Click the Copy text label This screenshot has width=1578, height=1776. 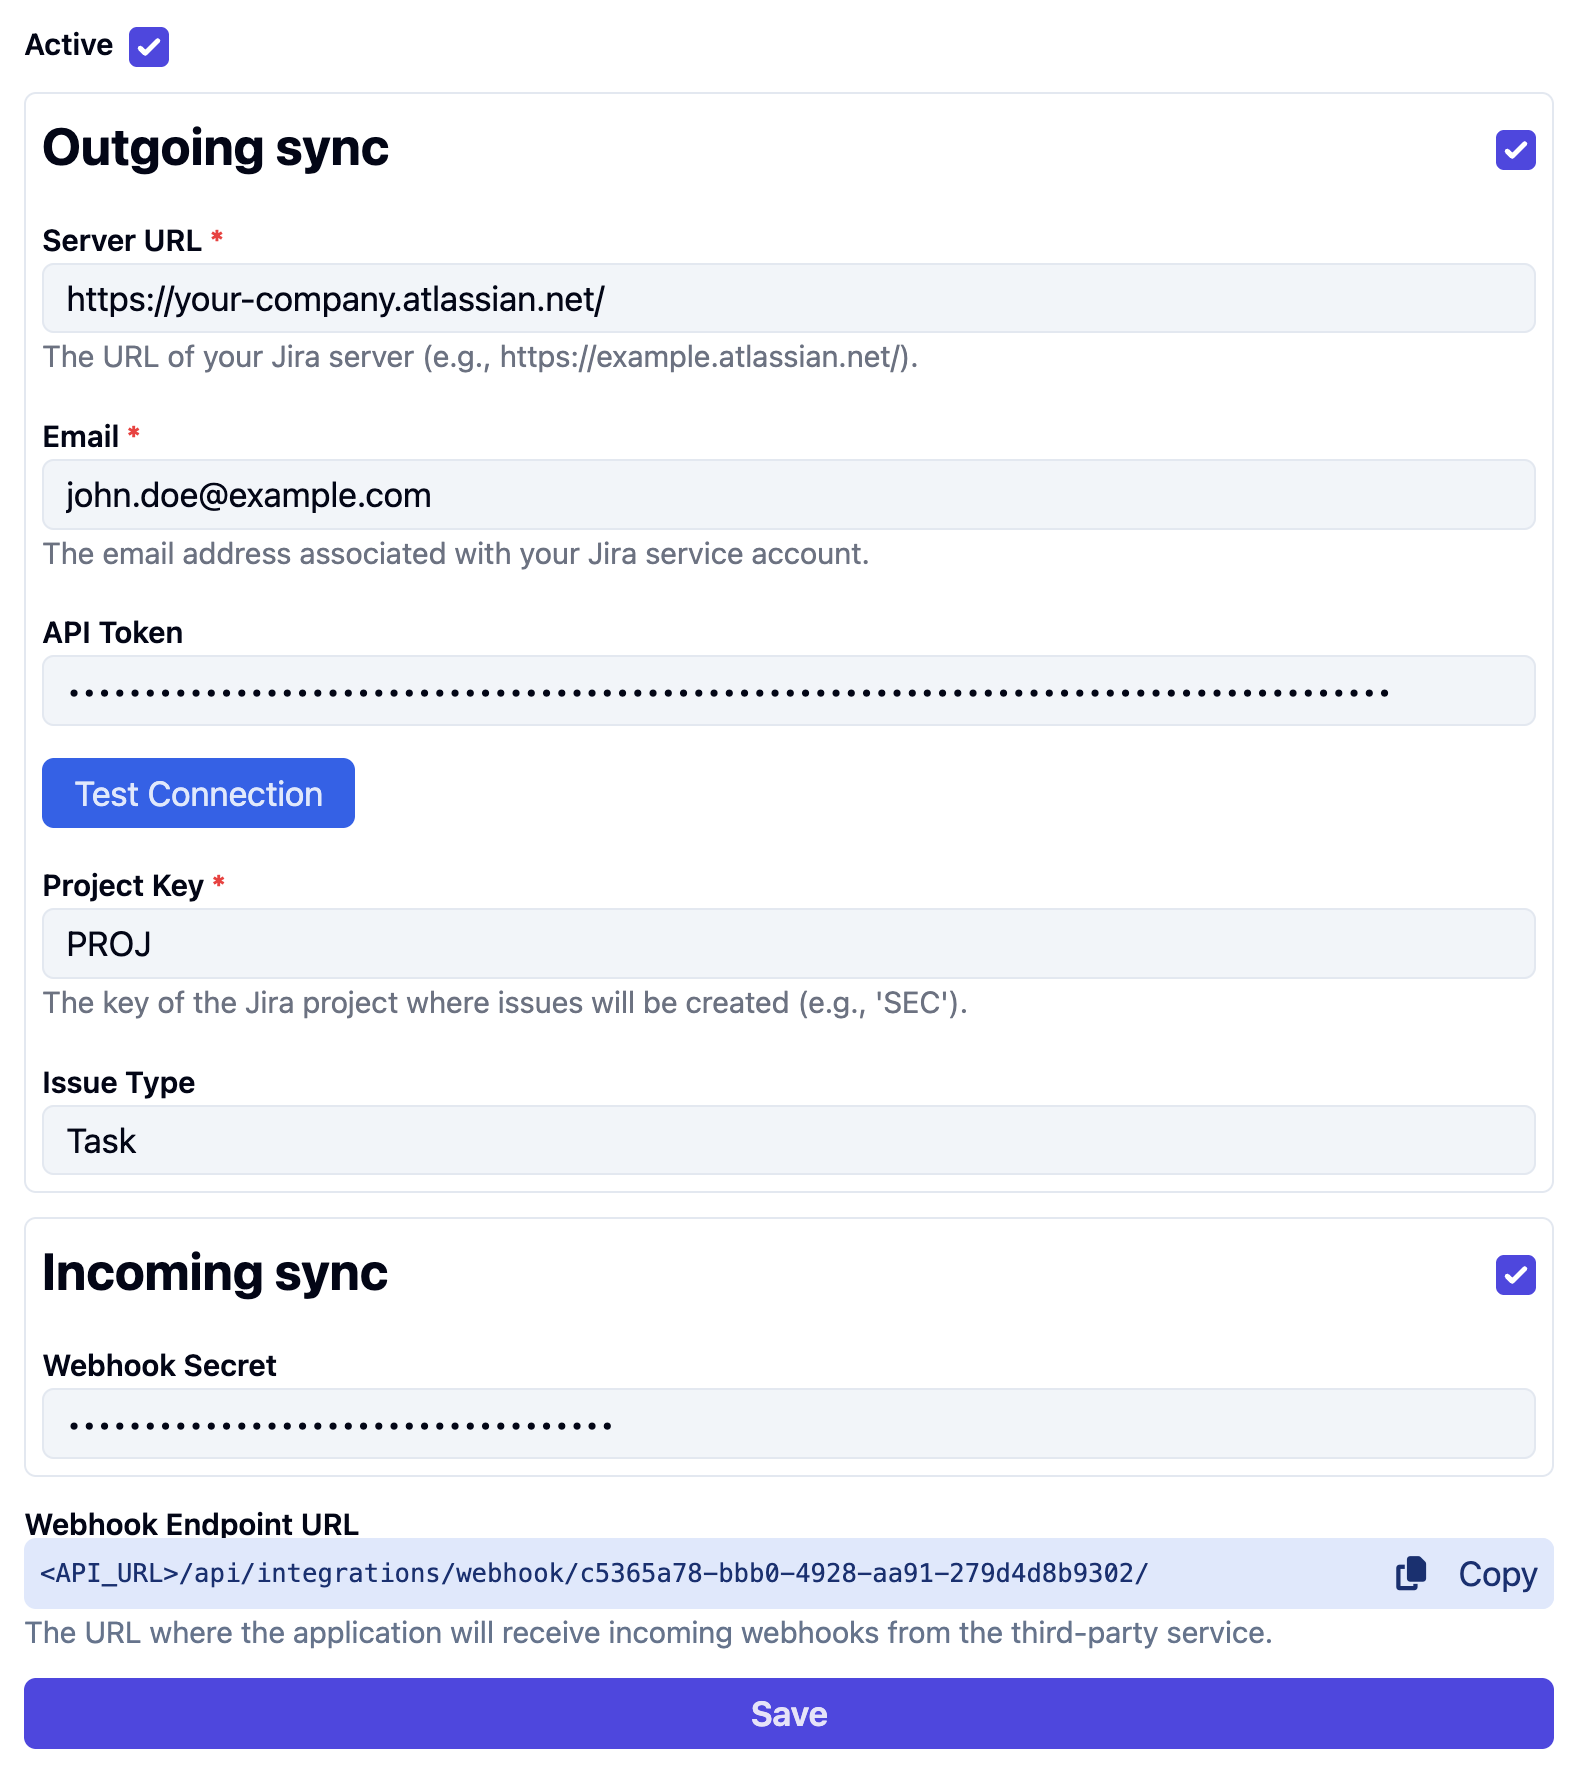pyautogui.click(x=1497, y=1574)
